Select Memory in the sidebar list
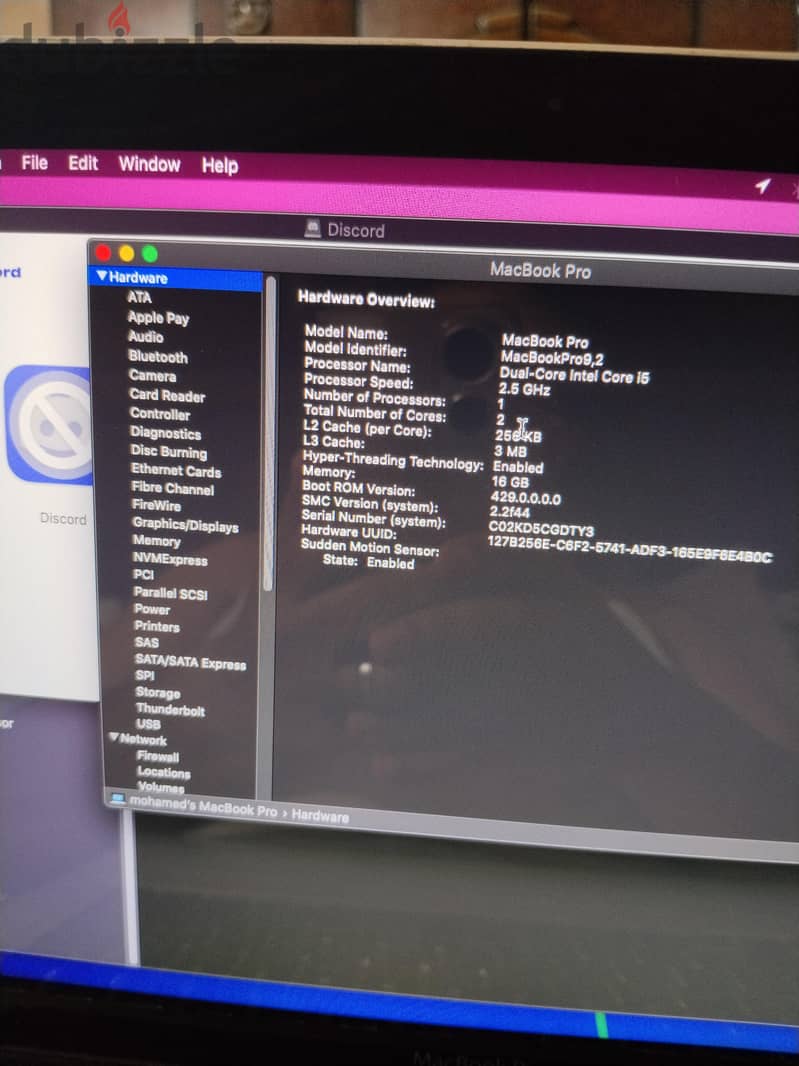Viewport: 799px width, 1066px height. tap(156, 541)
